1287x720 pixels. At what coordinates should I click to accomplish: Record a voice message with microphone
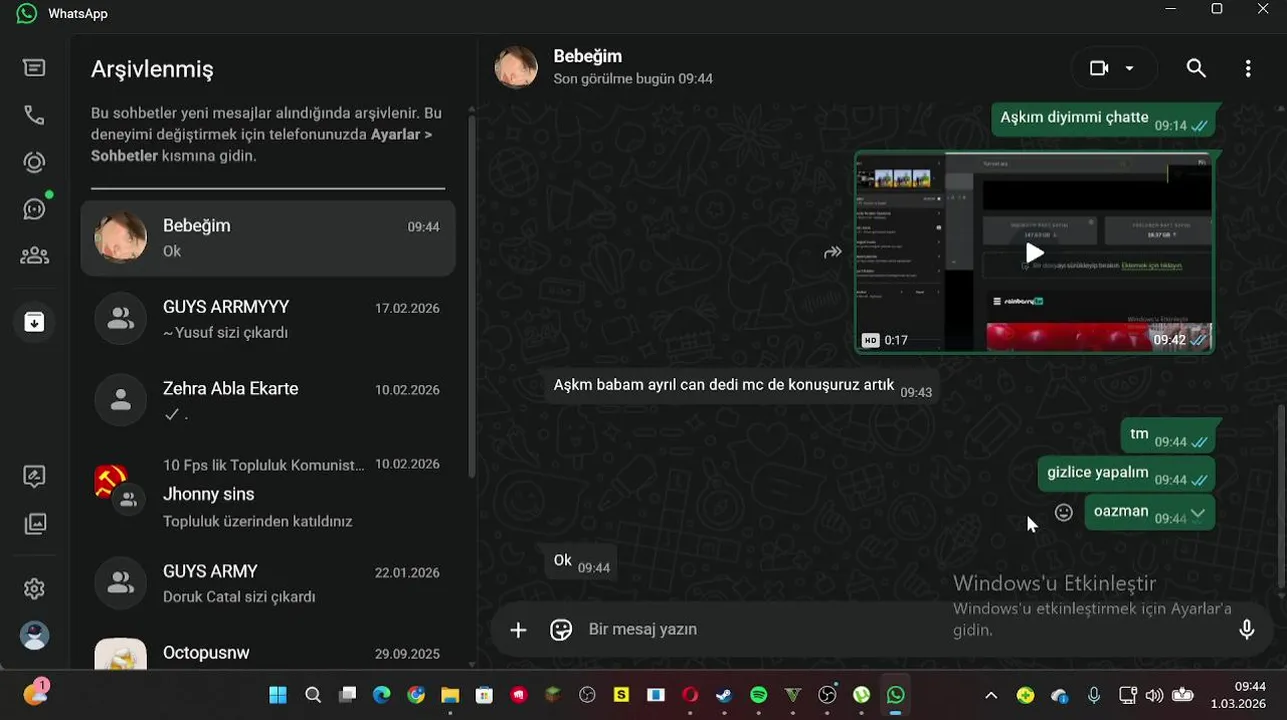(x=1247, y=629)
